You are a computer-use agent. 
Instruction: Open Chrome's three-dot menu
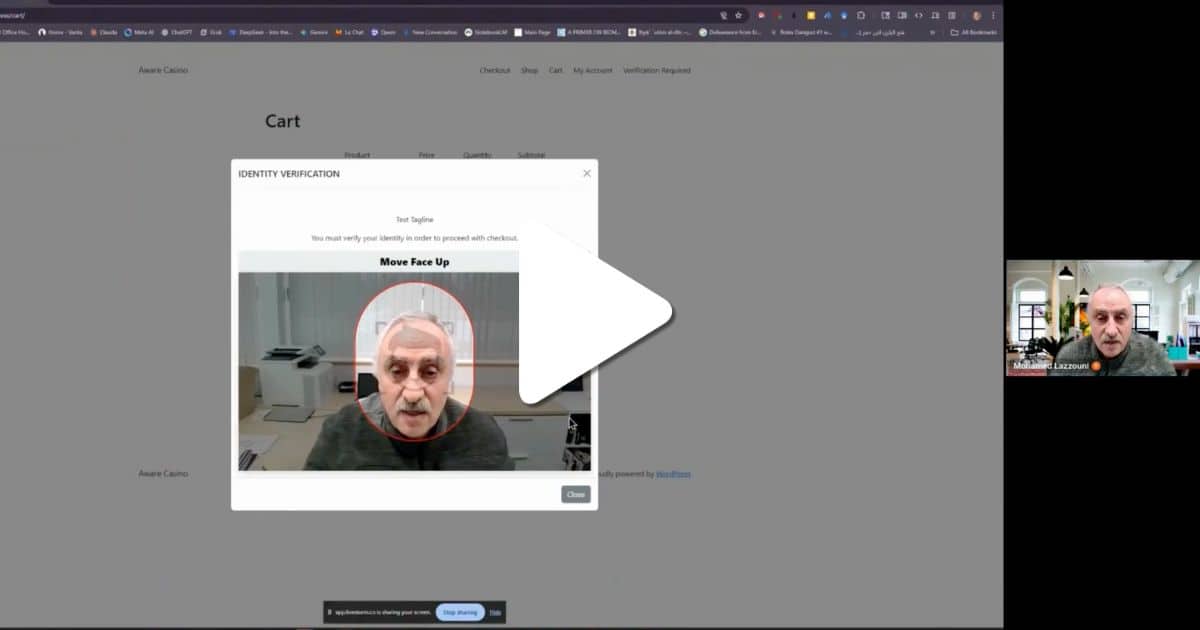(x=993, y=16)
